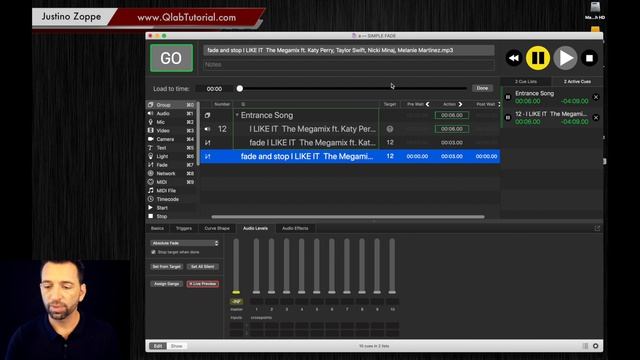Pause Entrance Song in Active Cues
Screen dimensions: 640x360
pyautogui.click(x=508, y=97)
